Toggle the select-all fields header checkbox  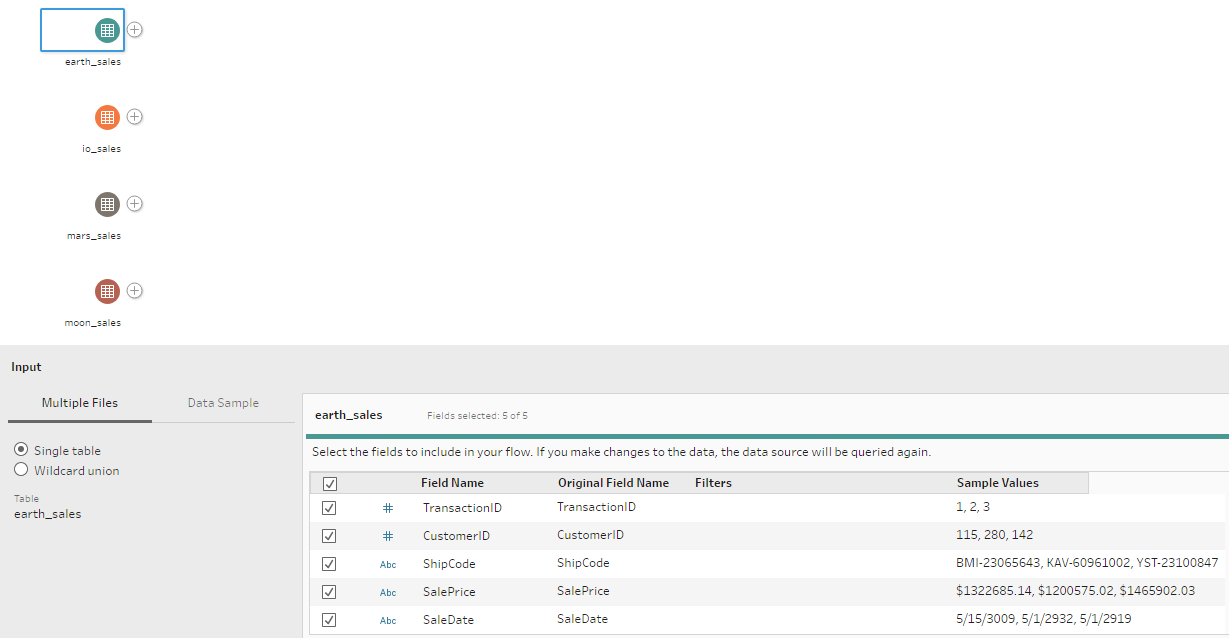click(329, 482)
